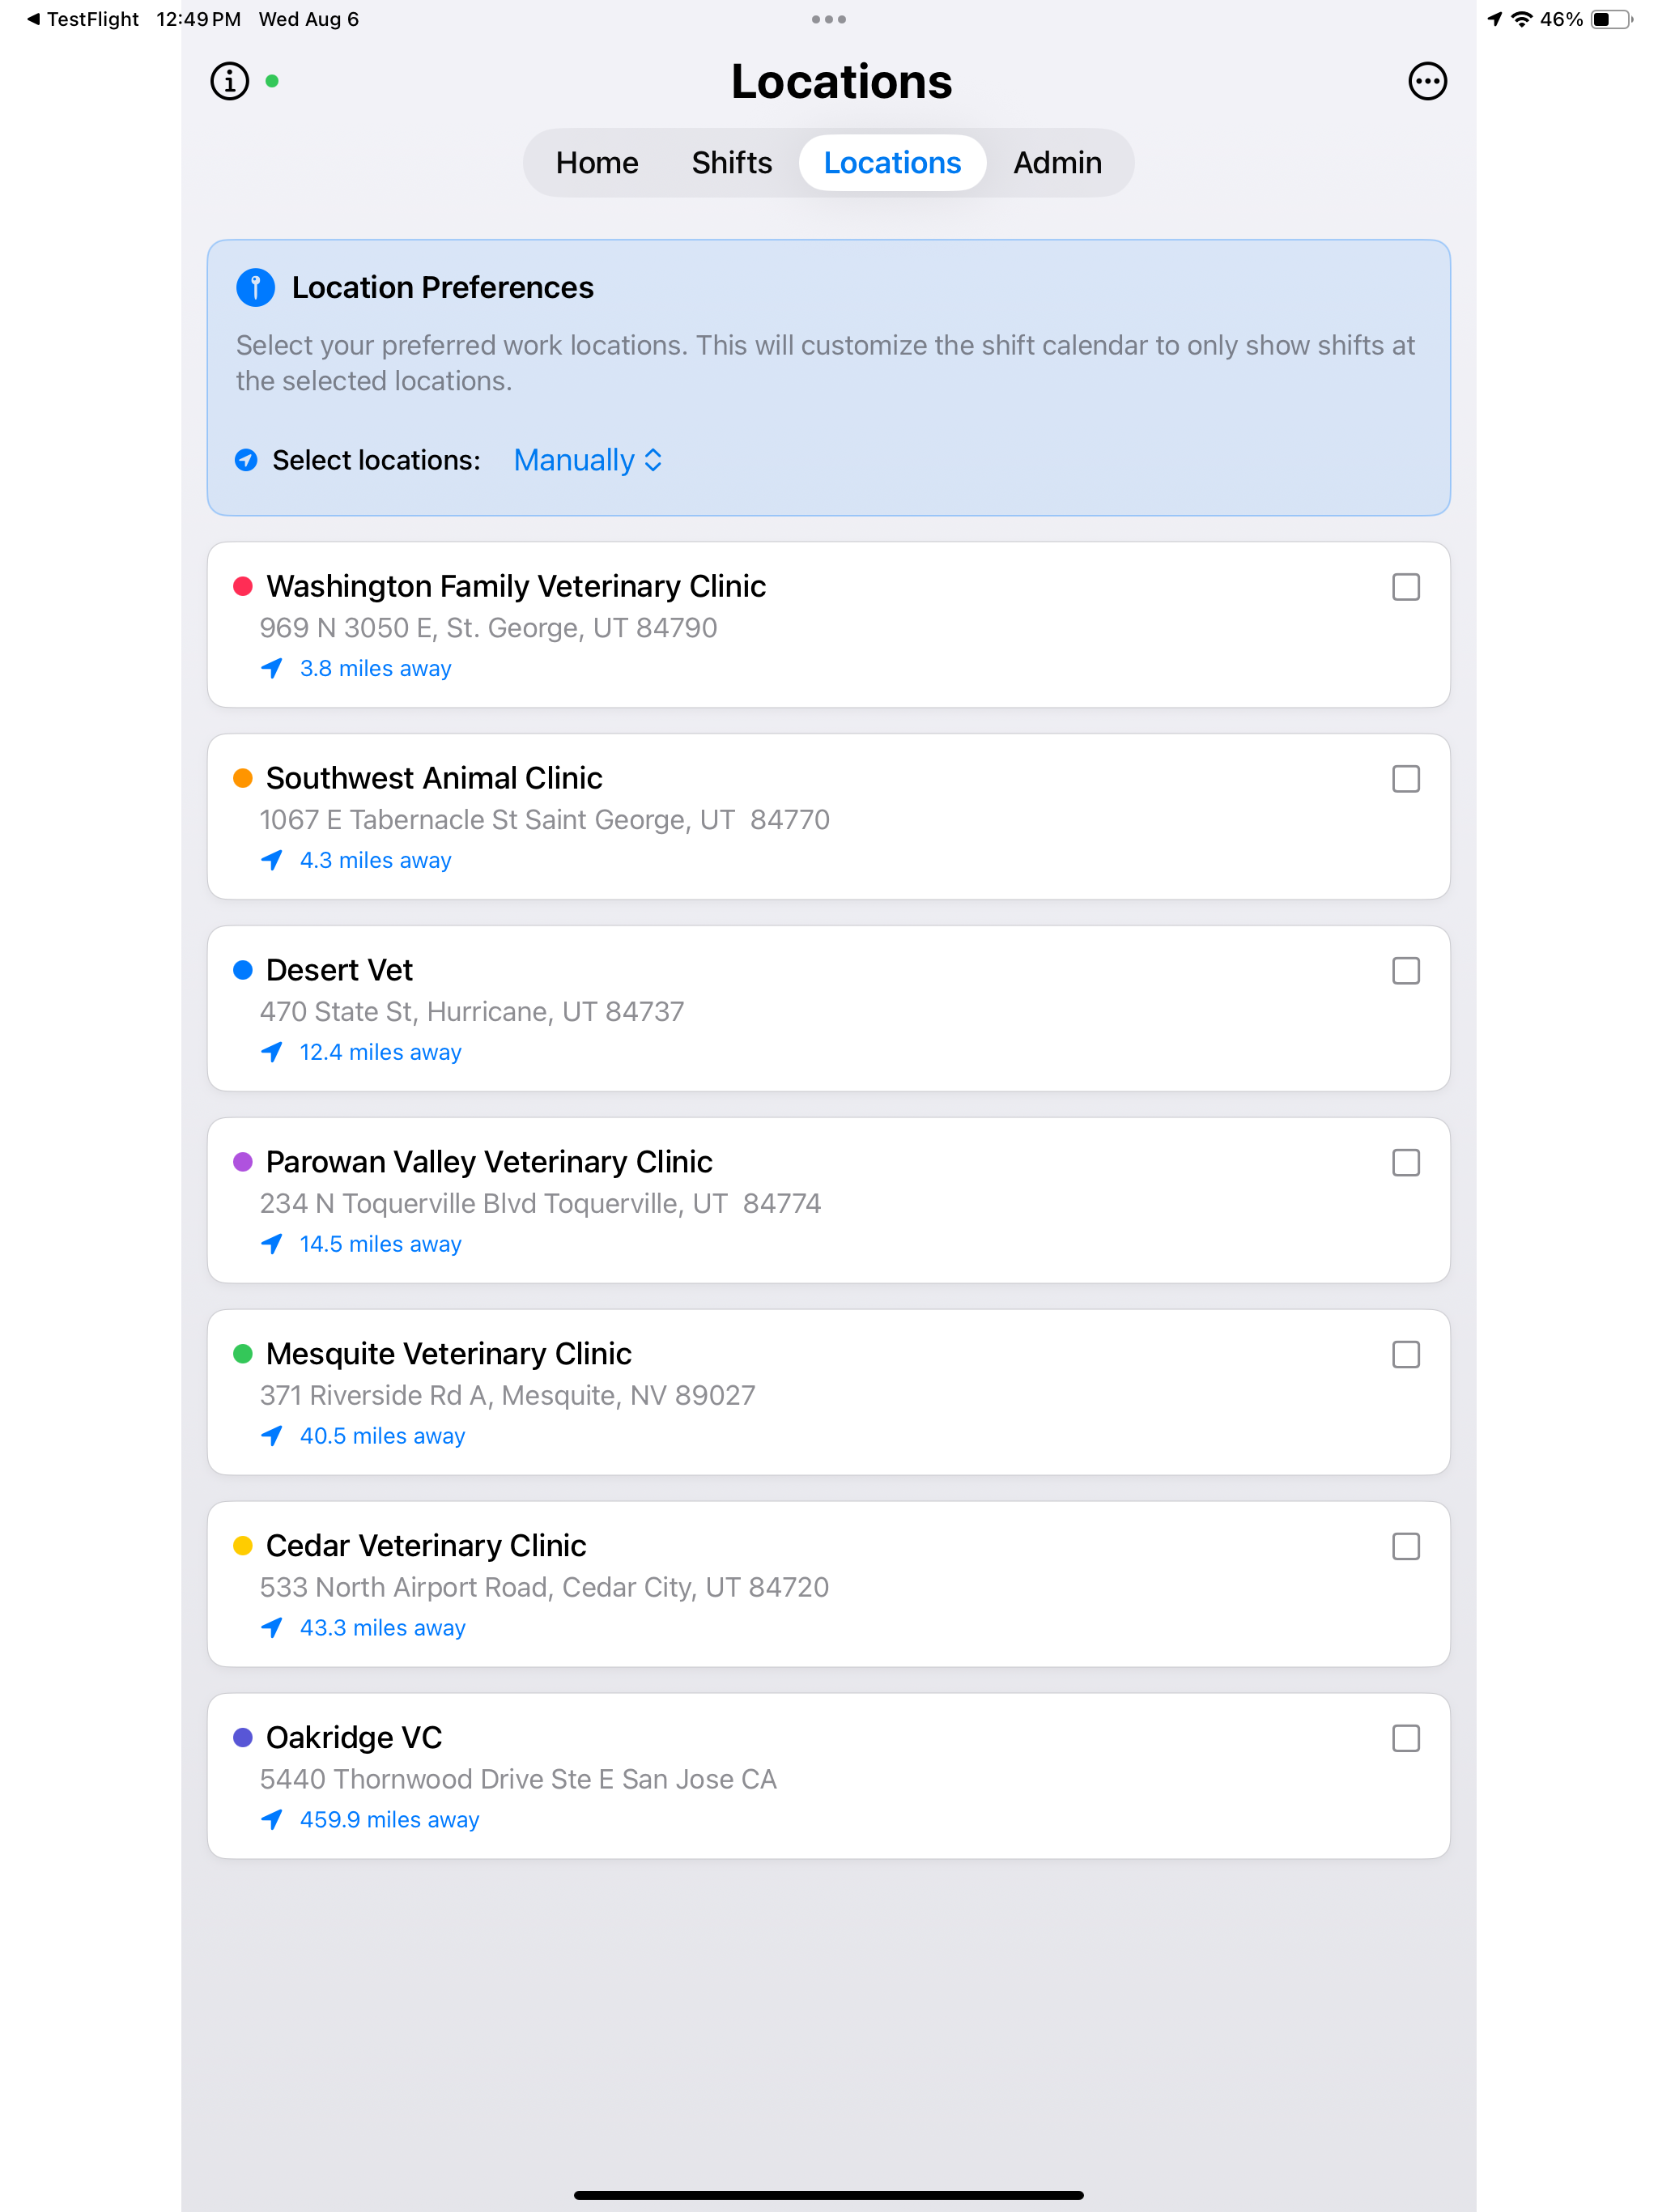Select the Oakridge VC checkbox

1406,1739
